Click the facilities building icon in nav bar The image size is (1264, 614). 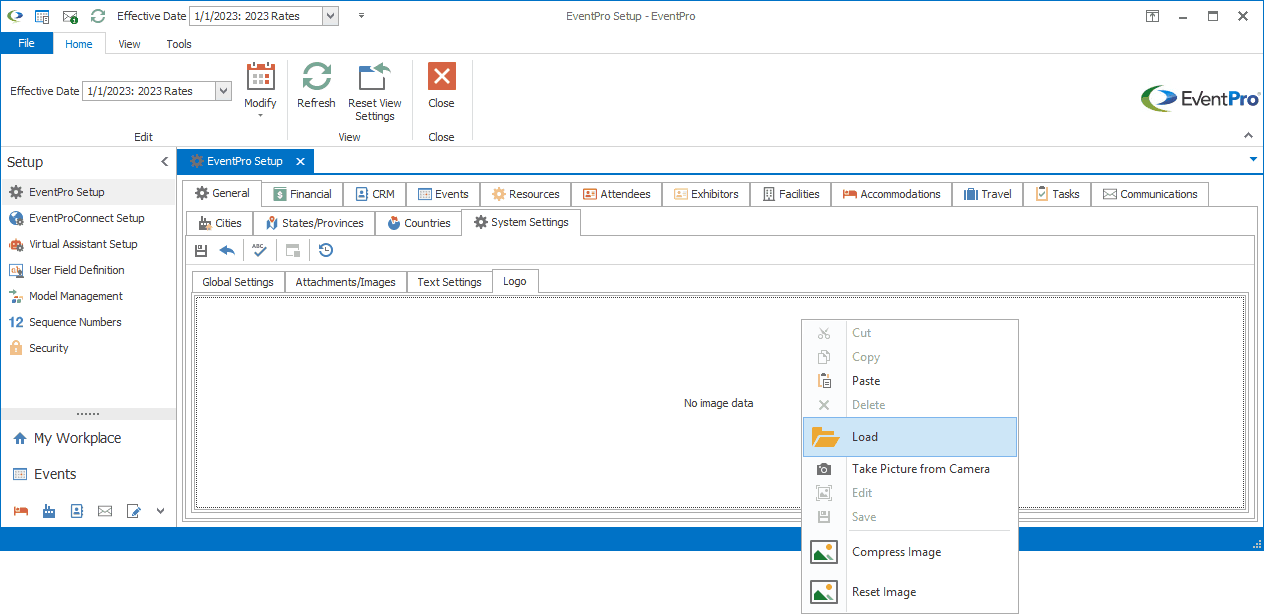[x=49, y=511]
